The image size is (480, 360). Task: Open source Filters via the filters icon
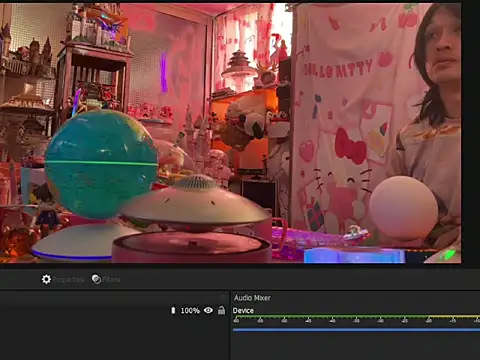pyautogui.click(x=96, y=279)
